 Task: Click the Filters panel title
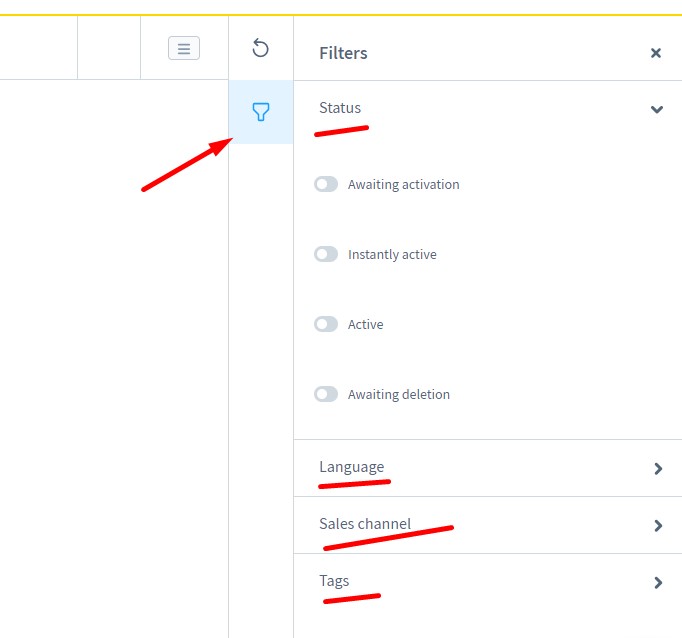pyautogui.click(x=343, y=53)
